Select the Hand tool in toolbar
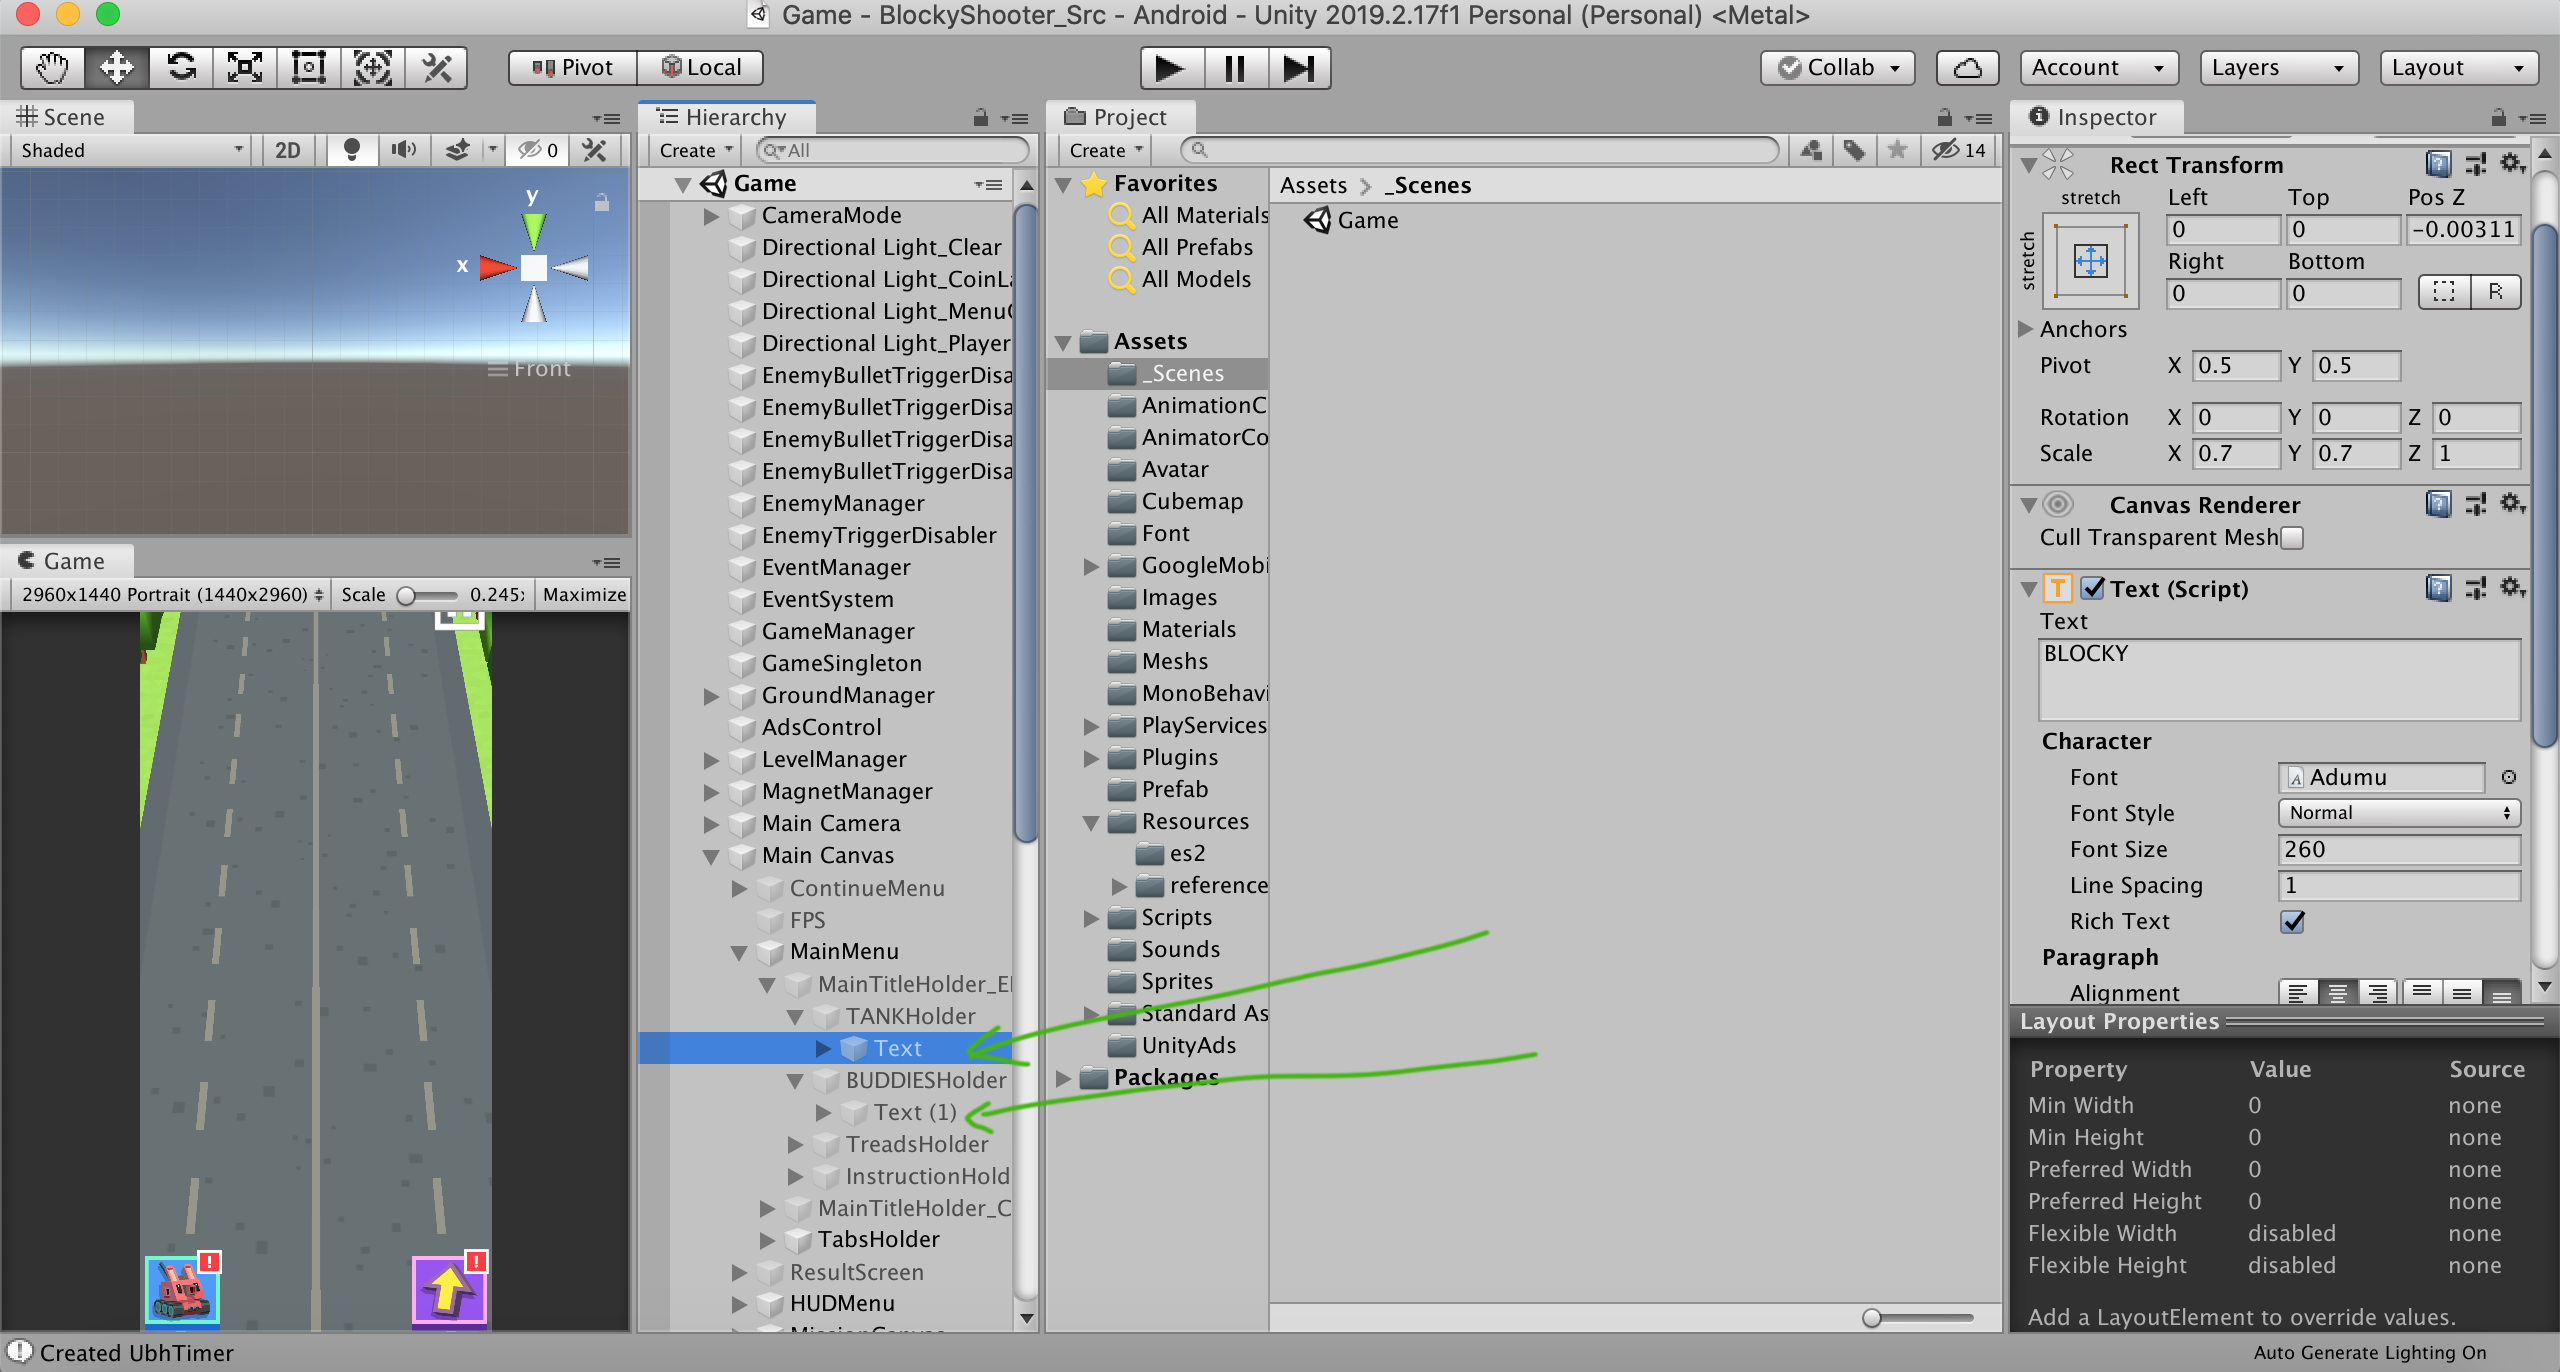 pyautogui.click(x=52, y=68)
